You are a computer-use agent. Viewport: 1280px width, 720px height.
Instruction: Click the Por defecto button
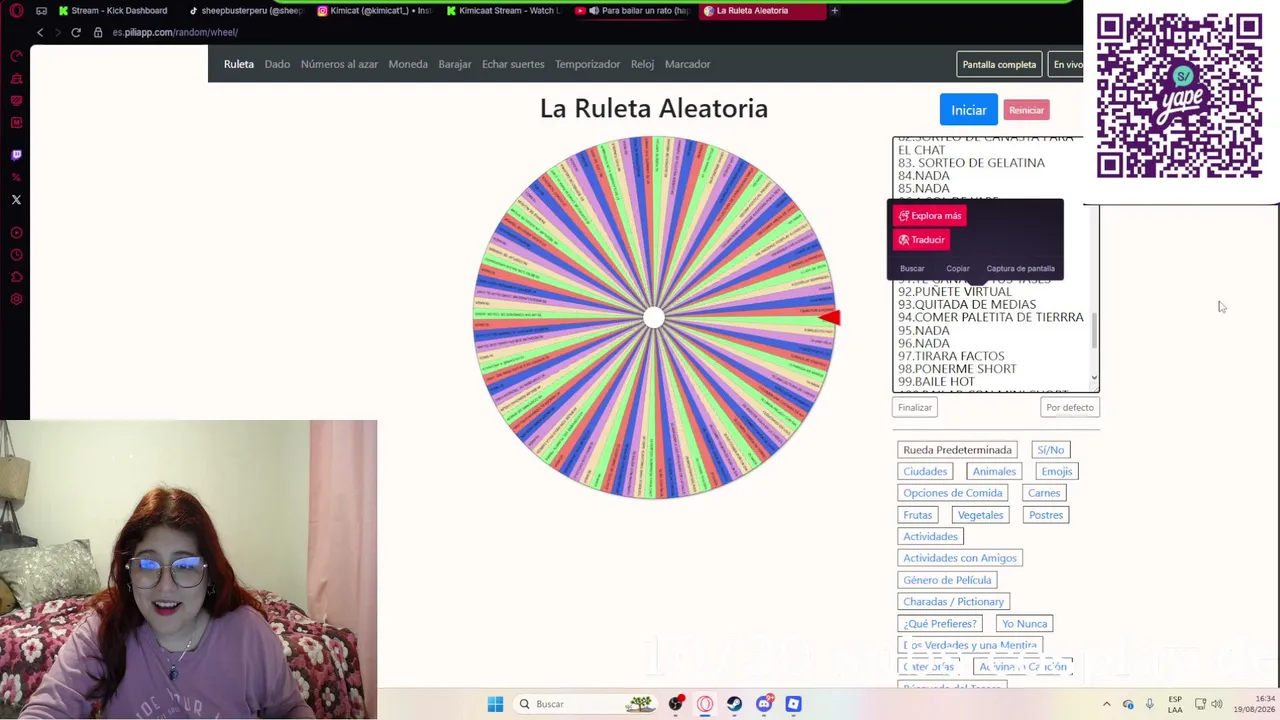point(1070,407)
